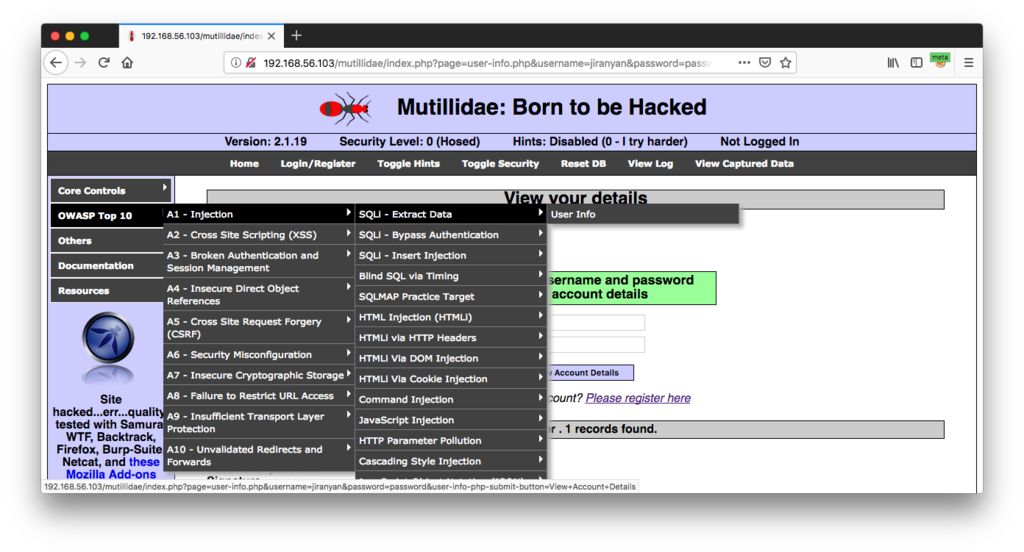This screenshot has height=552, width=1024.
Task: Expand A4 - Insecure Direct Object References
Action: pos(259,295)
